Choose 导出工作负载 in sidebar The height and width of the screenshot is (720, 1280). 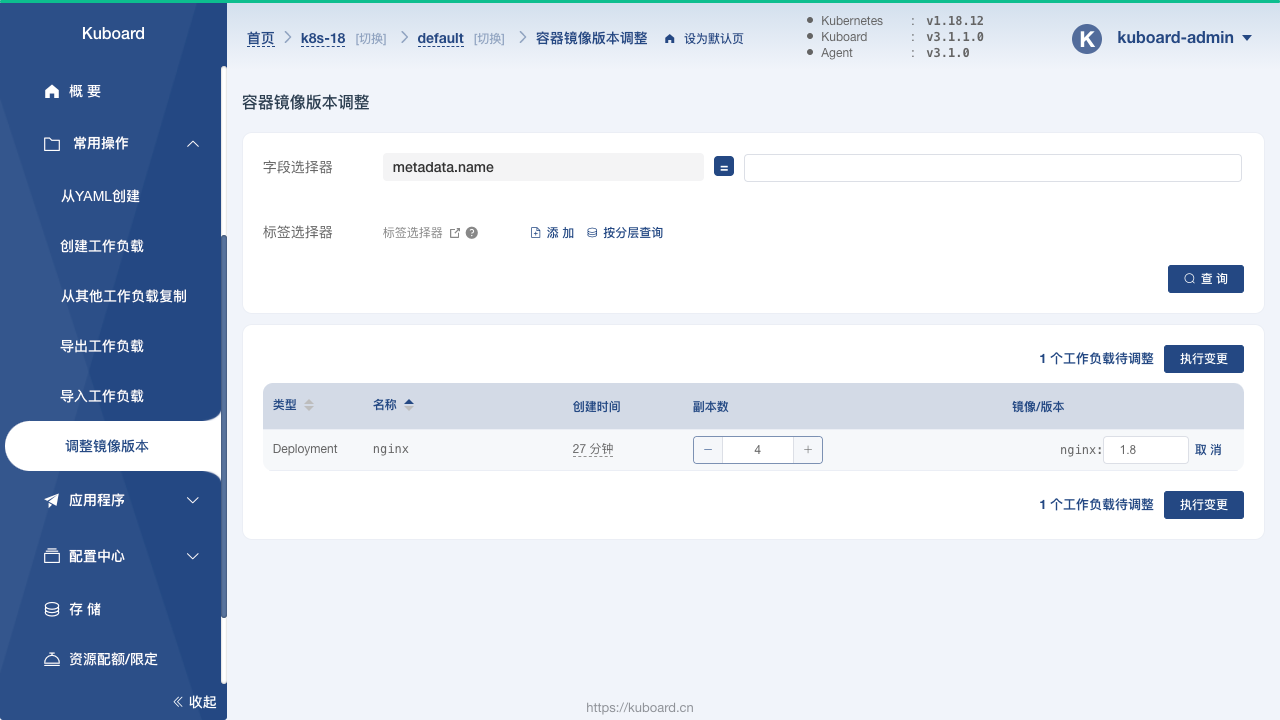(x=102, y=346)
